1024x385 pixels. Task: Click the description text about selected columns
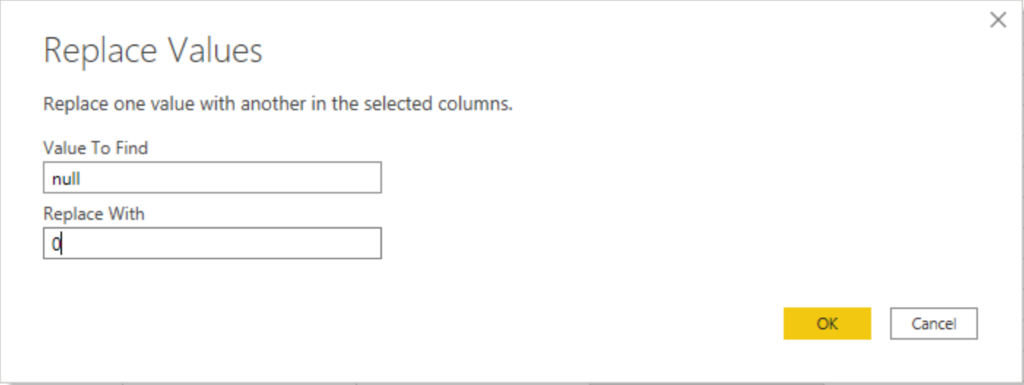pos(278,104)
